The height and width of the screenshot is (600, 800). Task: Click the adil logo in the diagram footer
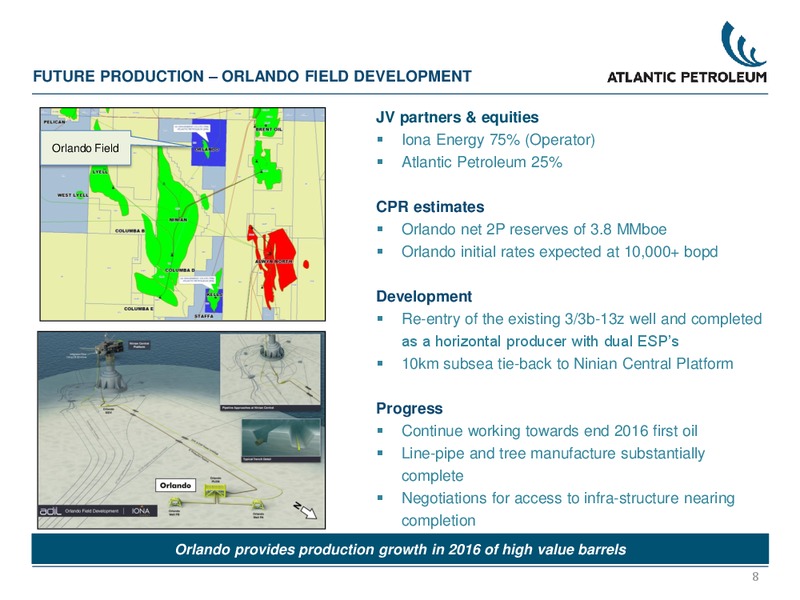(x=51, y=511)
